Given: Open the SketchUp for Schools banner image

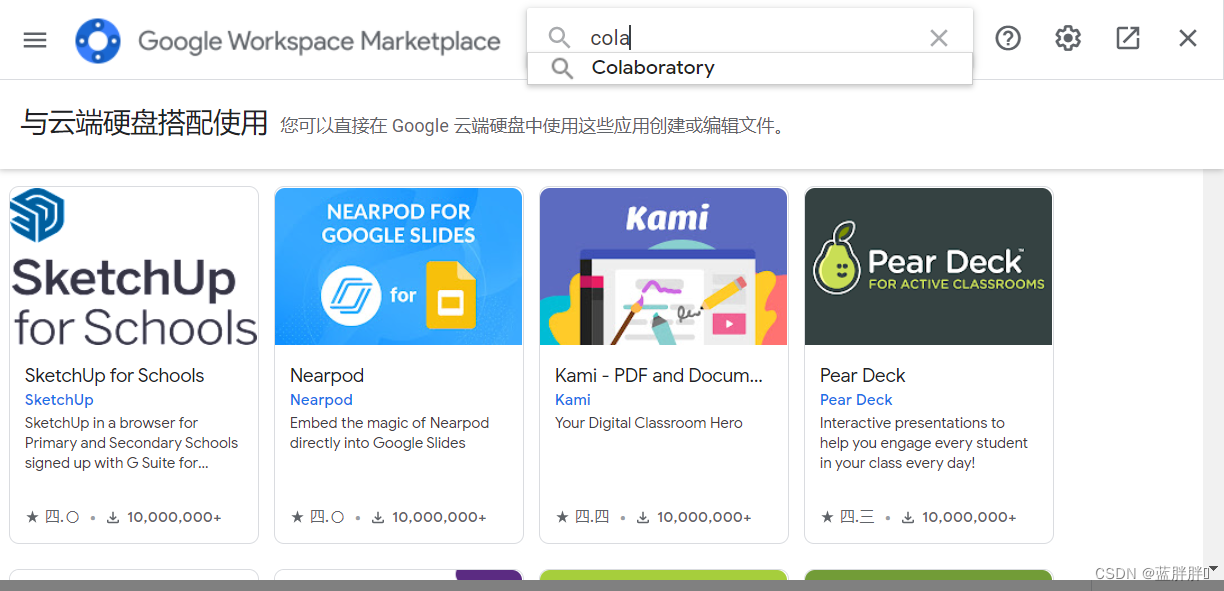Looking at the screenshot, I should point(134,266).
